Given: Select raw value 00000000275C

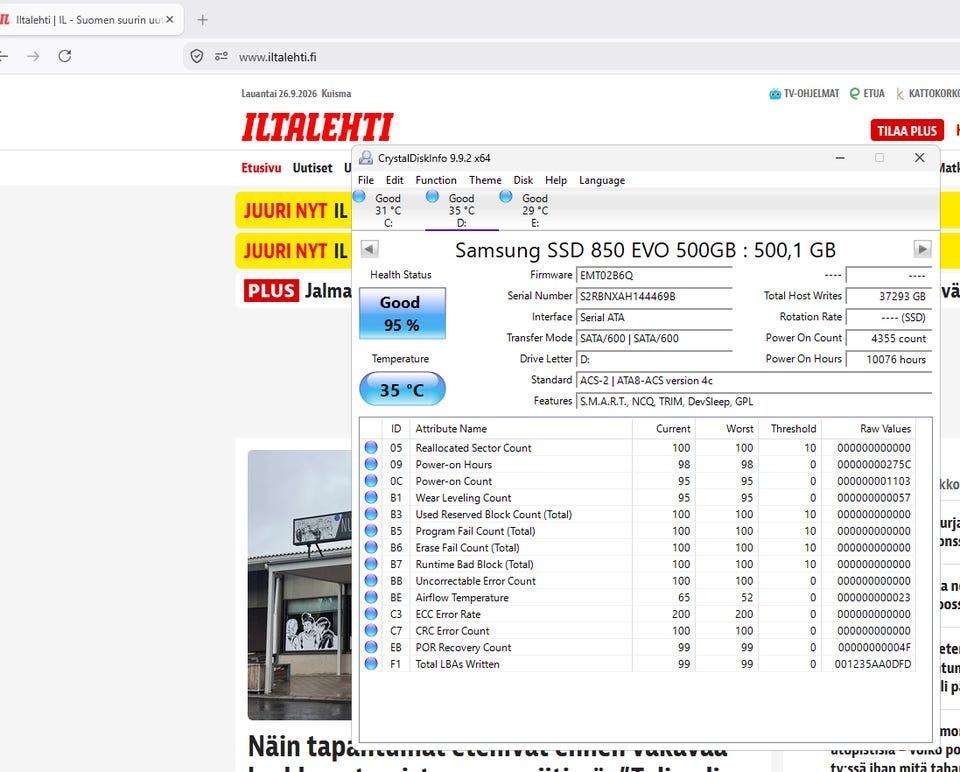Looking at the screenshot, I should tap(874, 464).
